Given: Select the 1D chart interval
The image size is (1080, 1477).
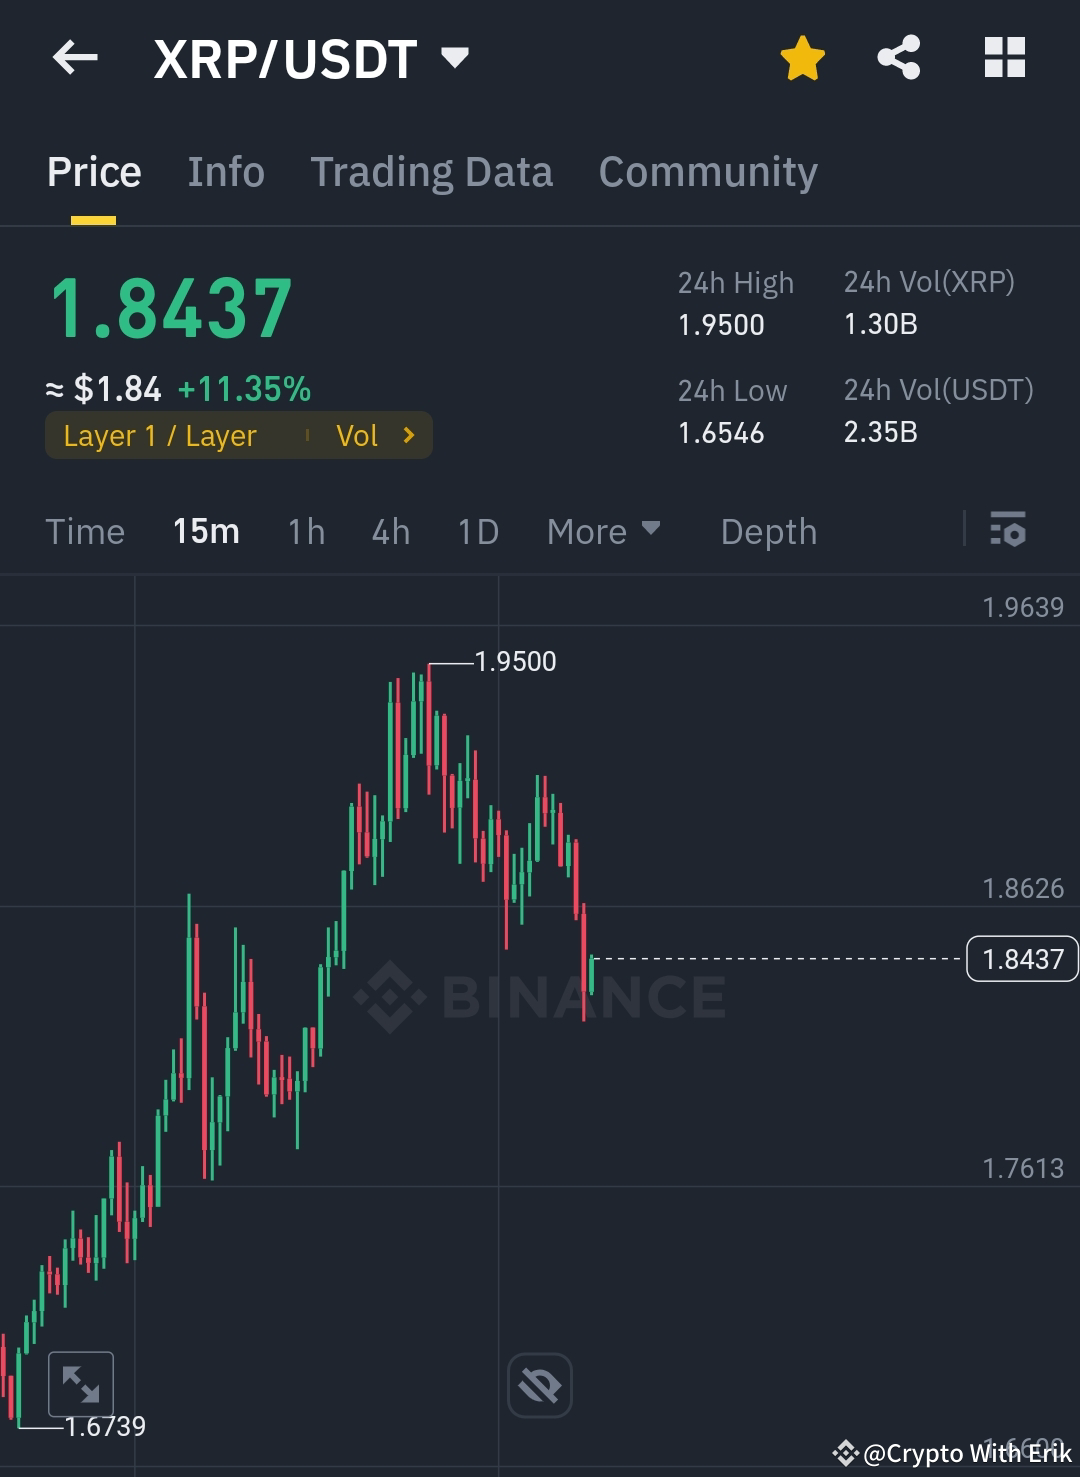Looking at the screenshot, I should pyautogui.click(x=477, y=531).
